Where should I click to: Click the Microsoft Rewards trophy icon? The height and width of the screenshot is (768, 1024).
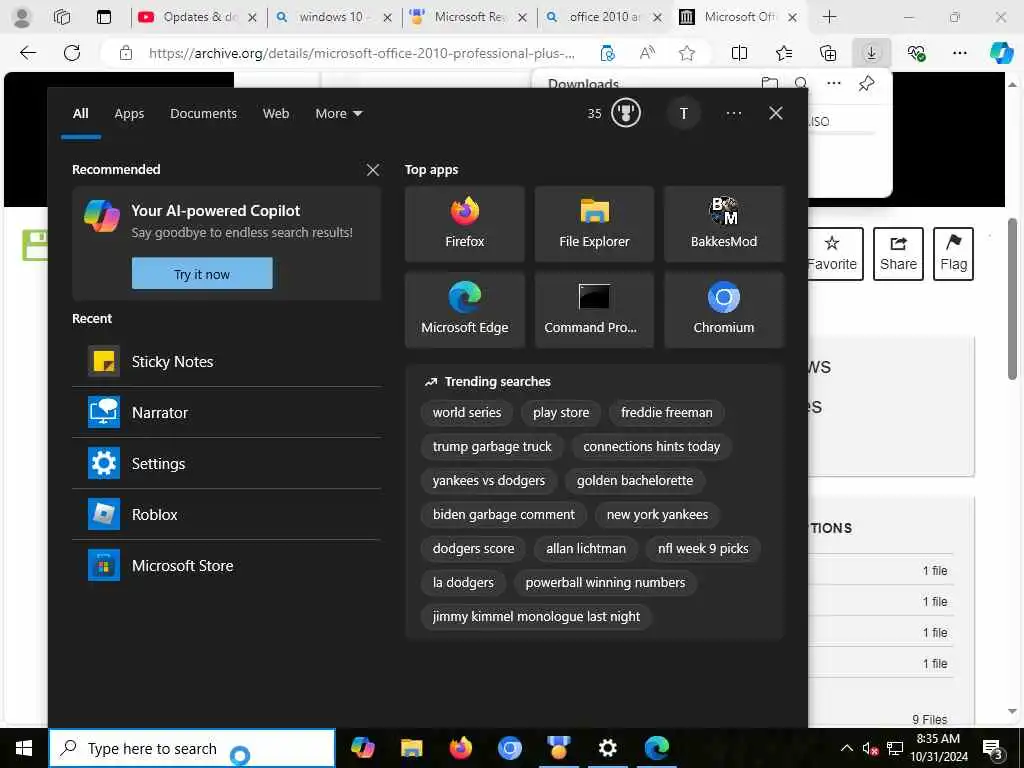click(x=626, y=114)
